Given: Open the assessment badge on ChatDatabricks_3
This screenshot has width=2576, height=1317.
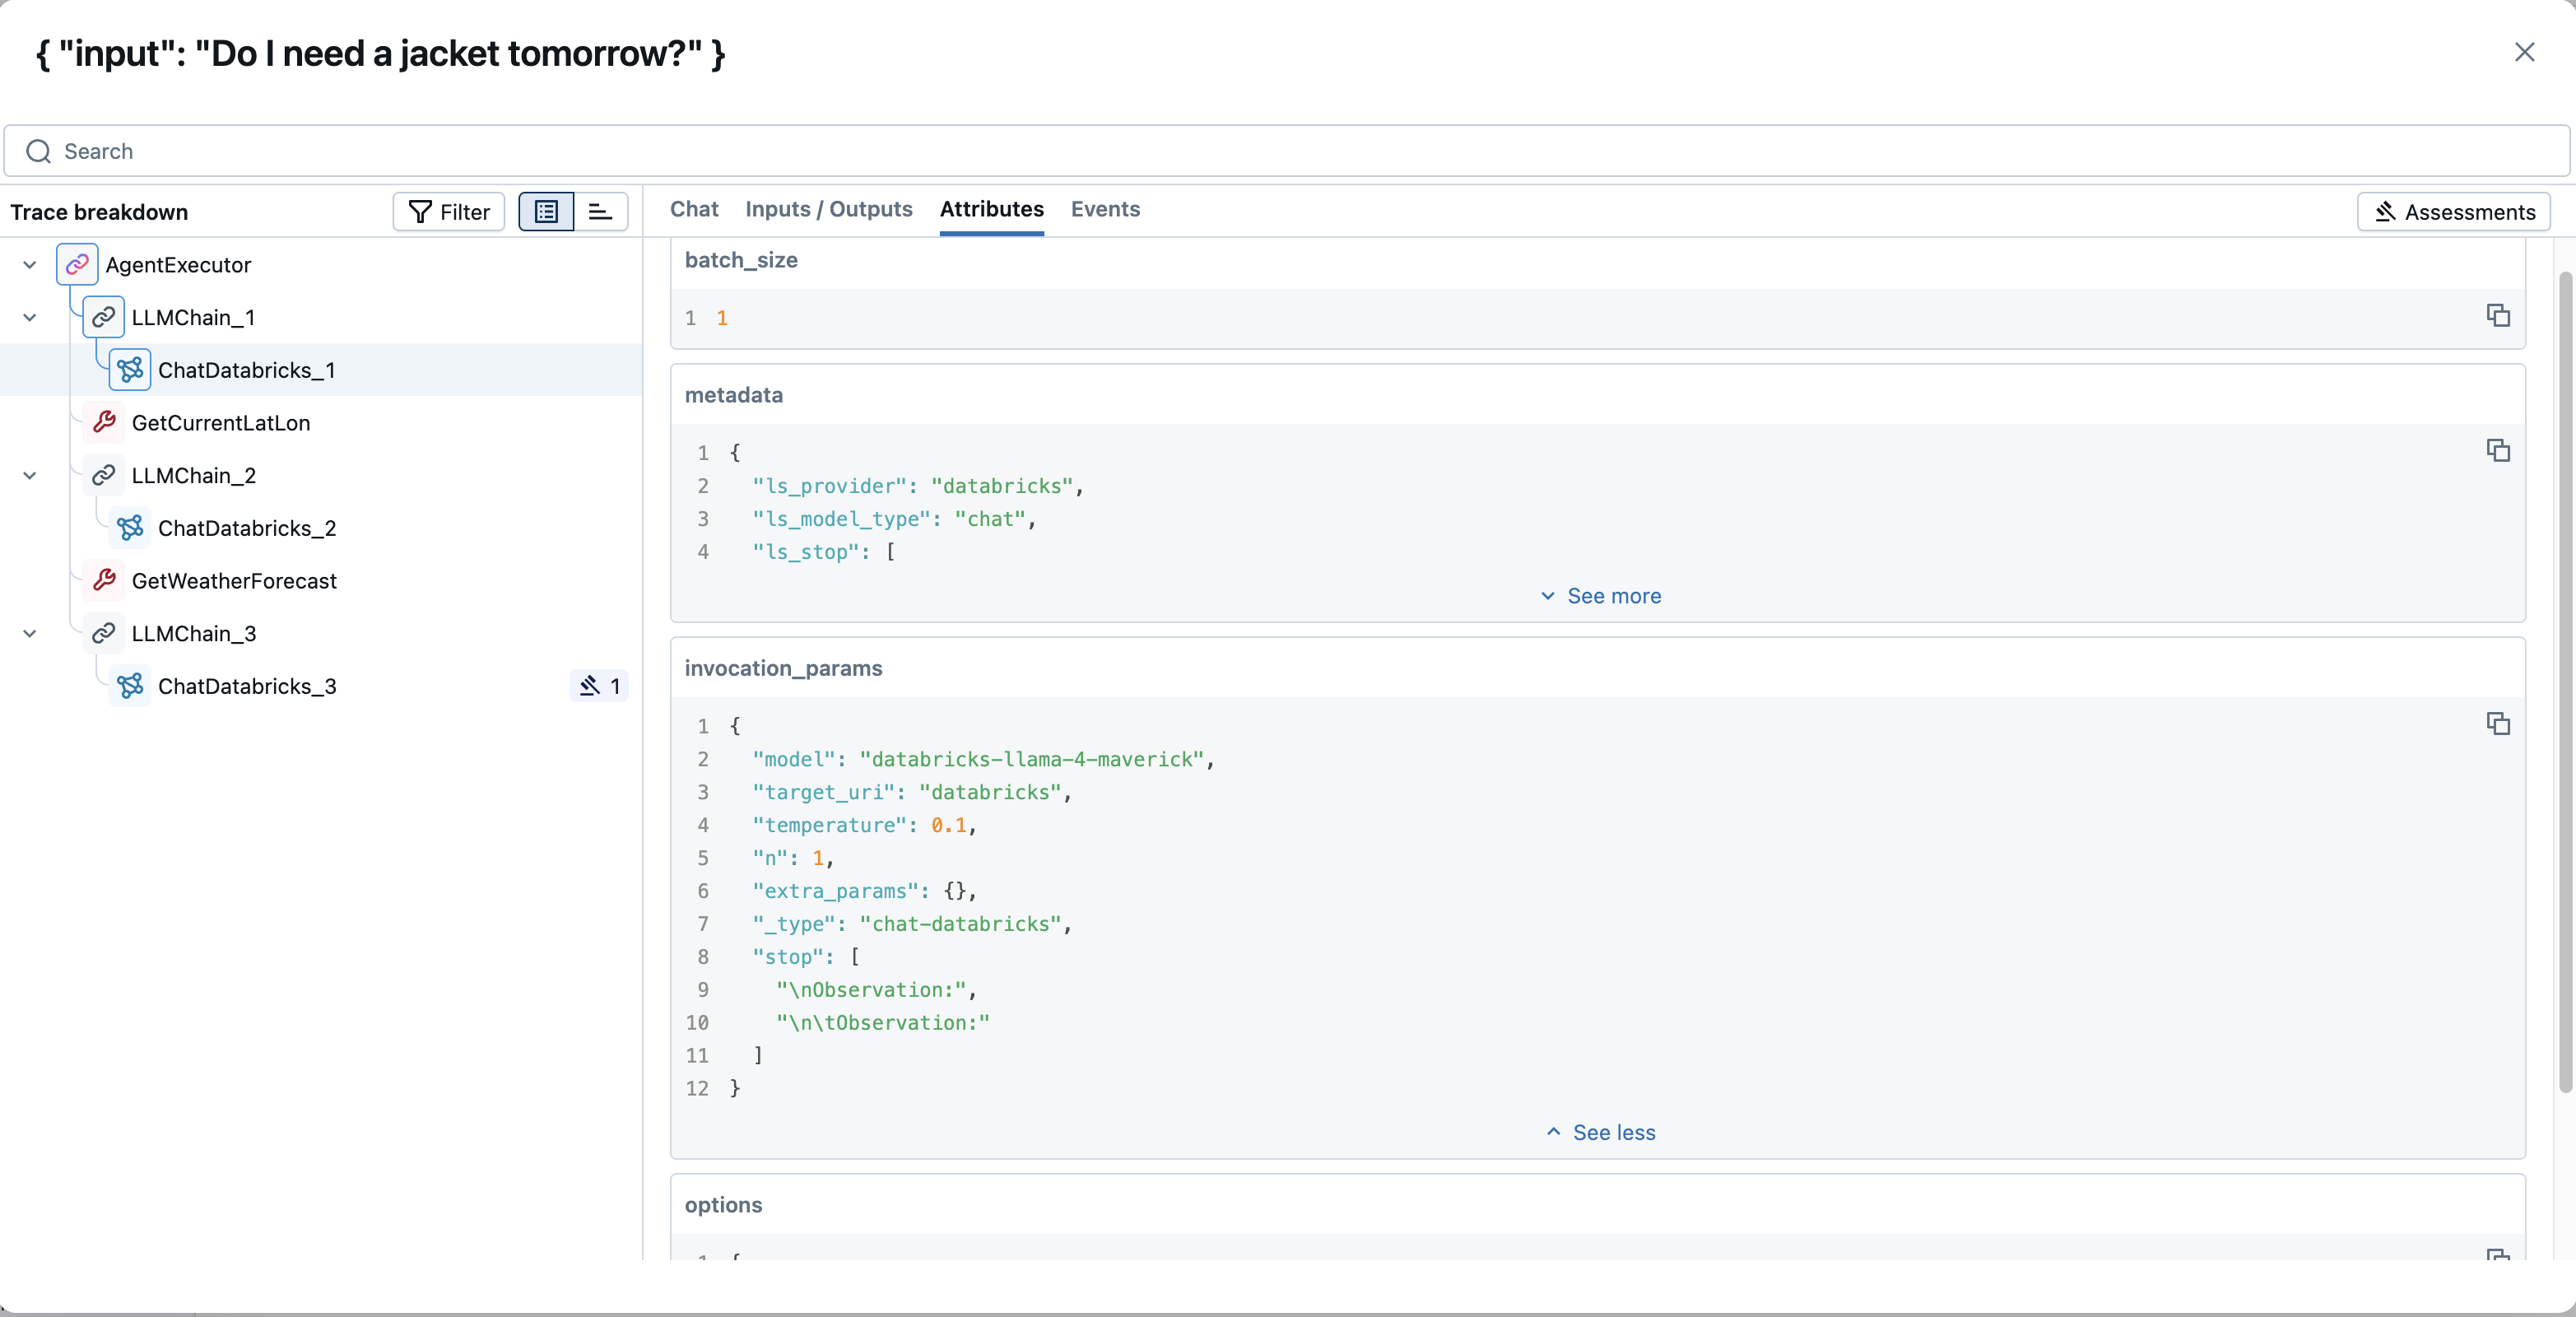Looking at the screenshot, I should 599,686.
